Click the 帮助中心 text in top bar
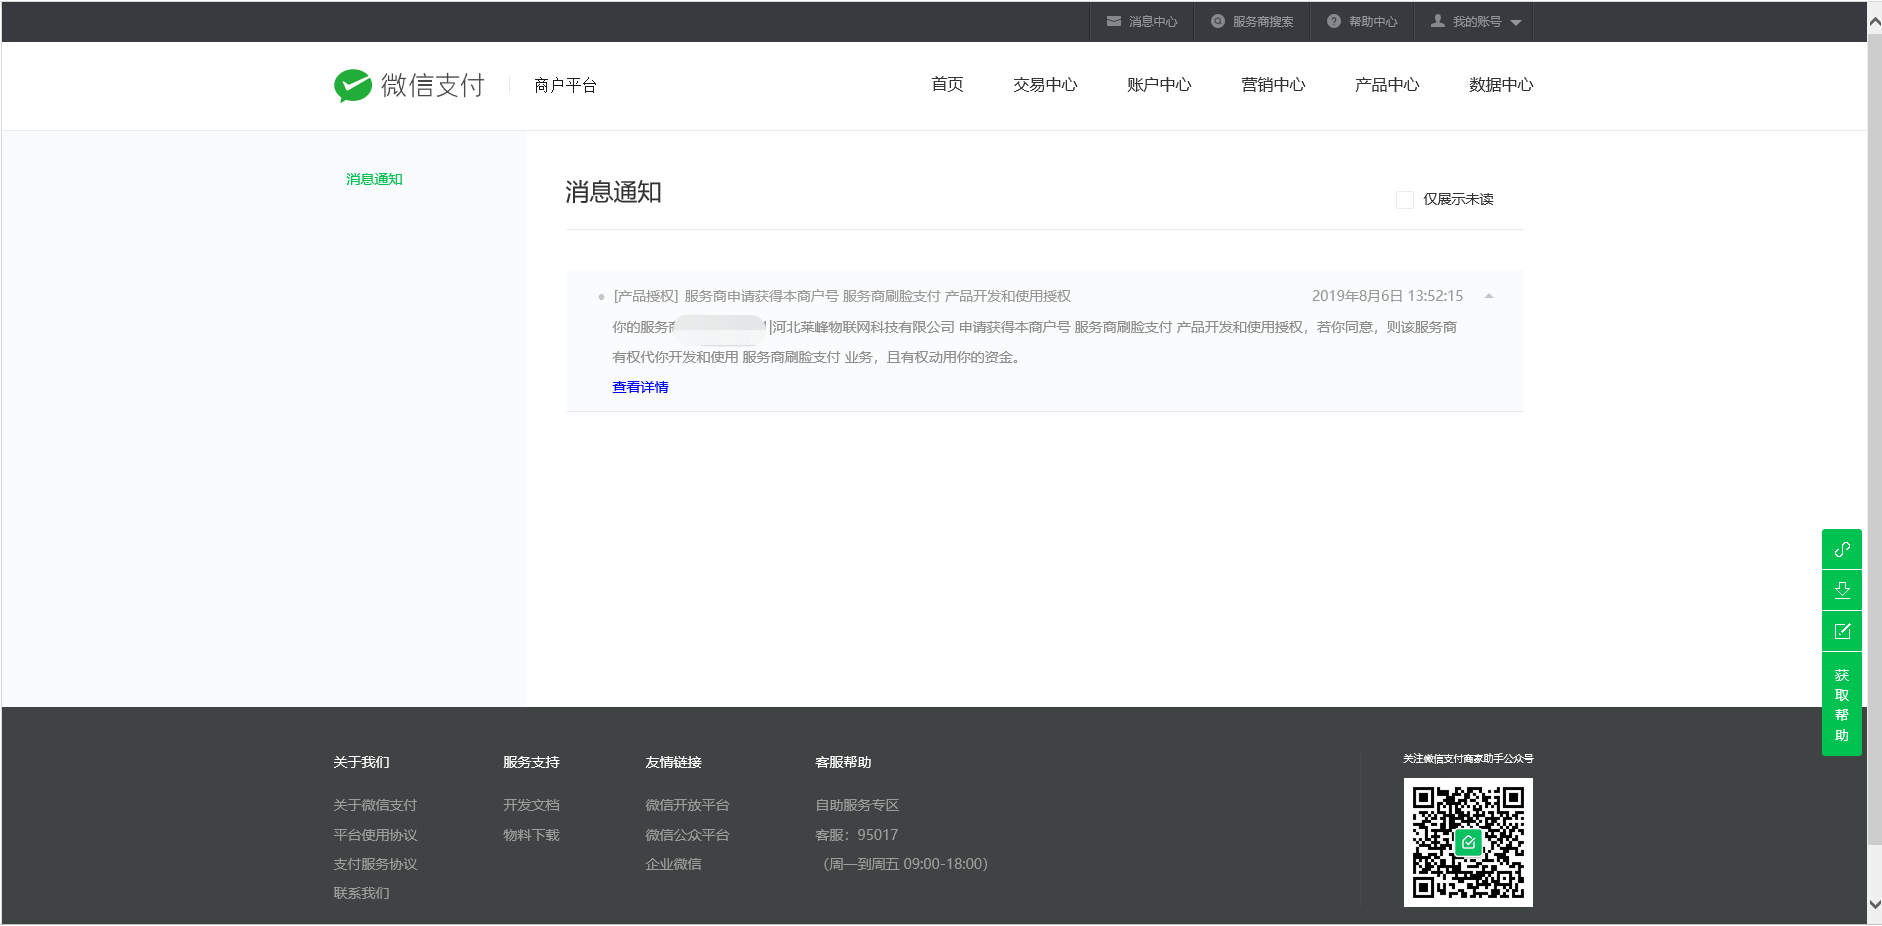 pos(1372,21)
